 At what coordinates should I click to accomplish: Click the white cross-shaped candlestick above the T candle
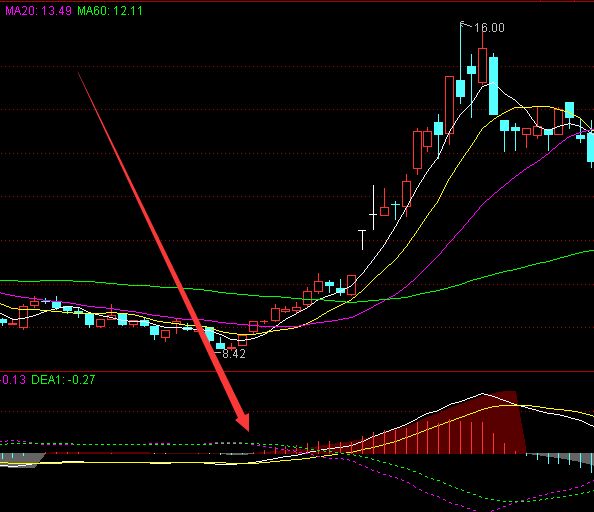pos(374,208)
